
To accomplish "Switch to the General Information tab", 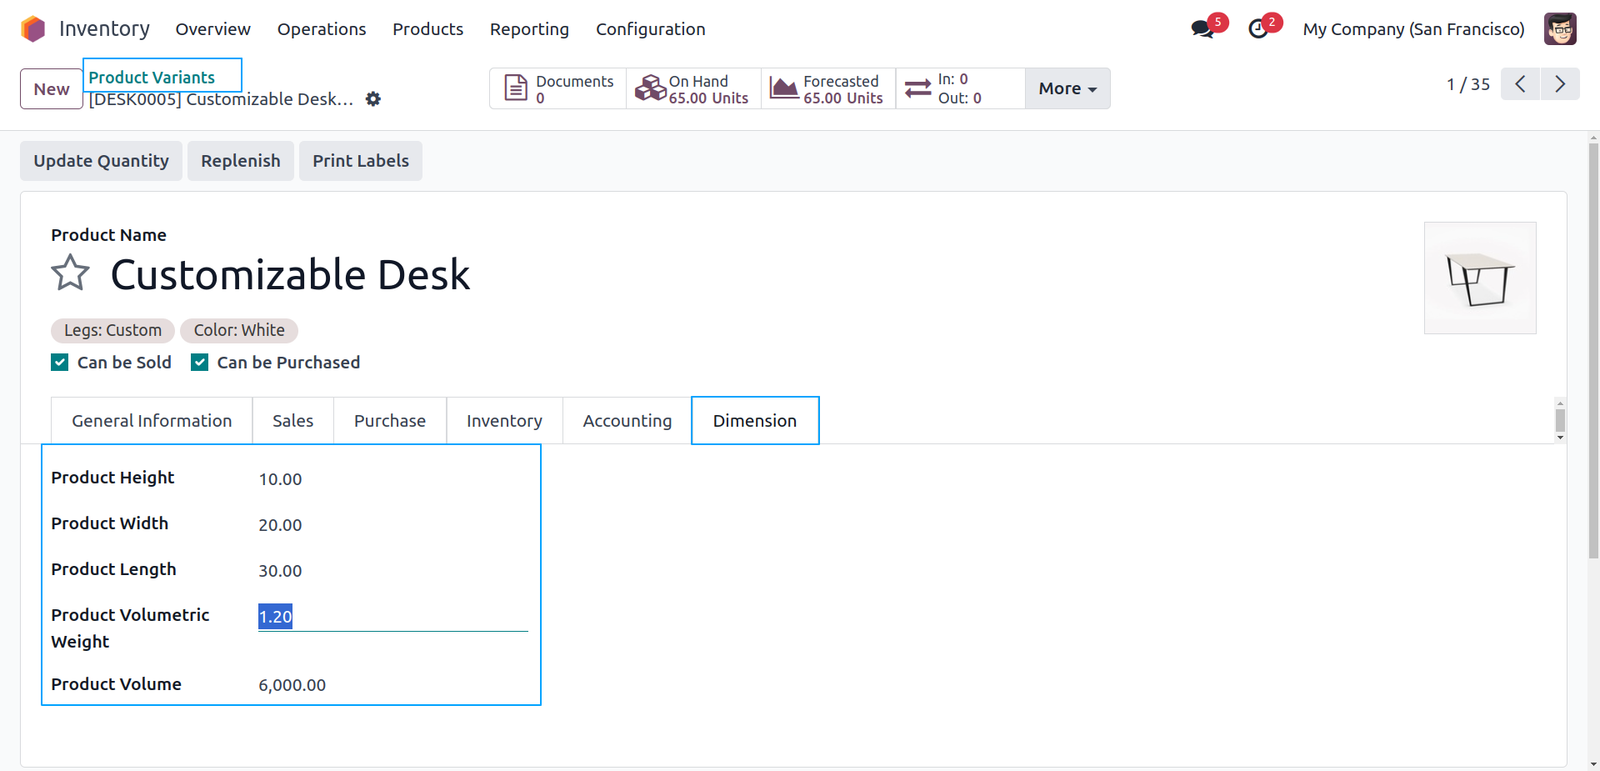I will click(152, 421).
